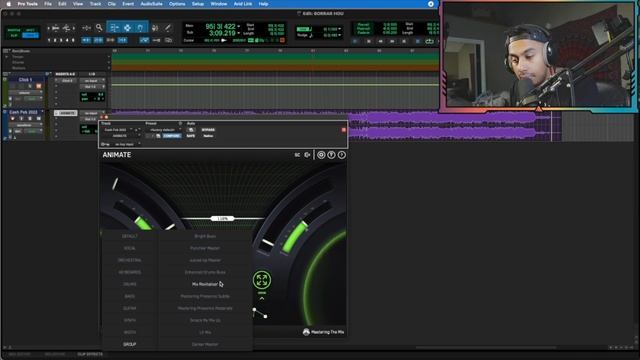Open the Track menu
The width and height of the screenshot is (640, 360).
pyautogui.click(x=95, y=4)
